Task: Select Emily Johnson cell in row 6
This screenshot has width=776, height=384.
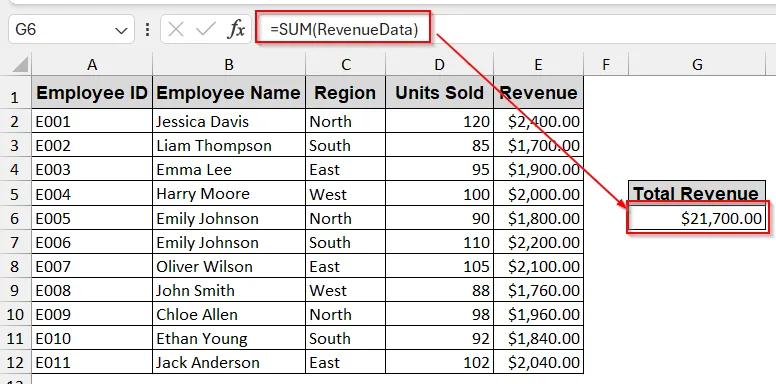Action: point(229,218)
